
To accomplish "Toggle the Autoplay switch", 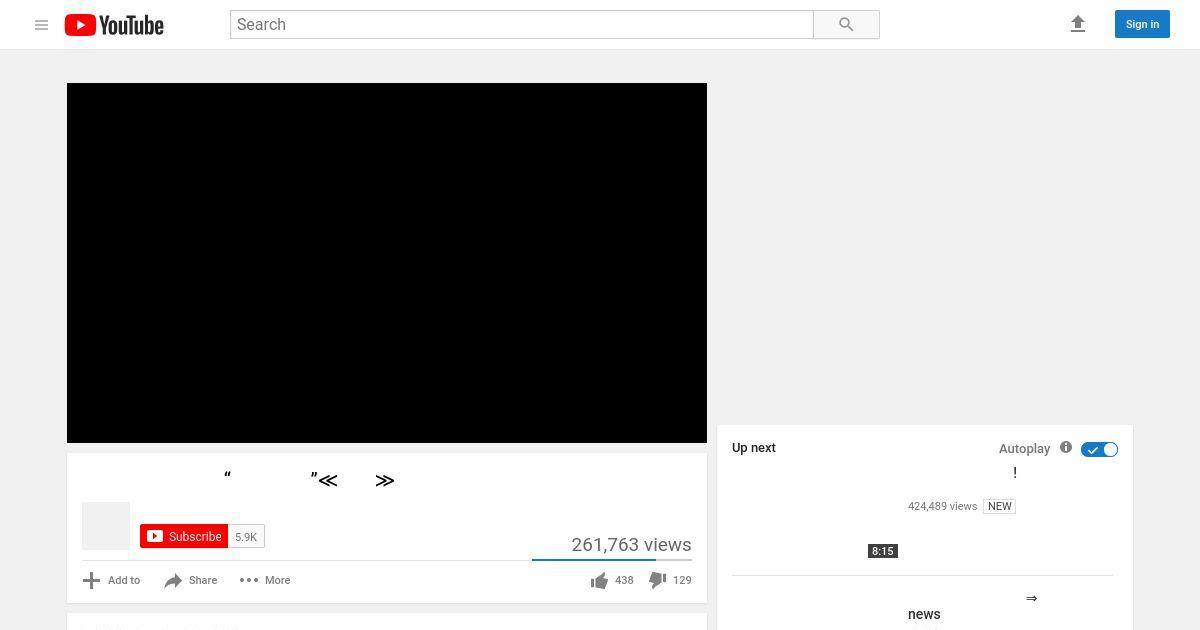I will click(1099, 449).
